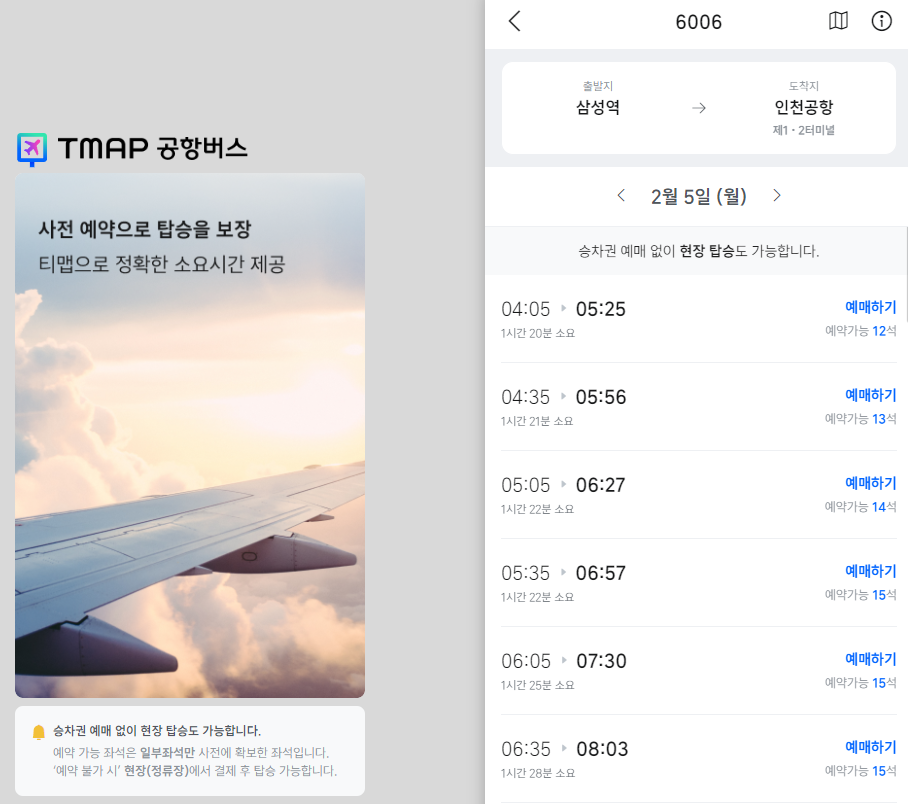
Task: Go back with the left arrow icon
Action: point(515,21)
